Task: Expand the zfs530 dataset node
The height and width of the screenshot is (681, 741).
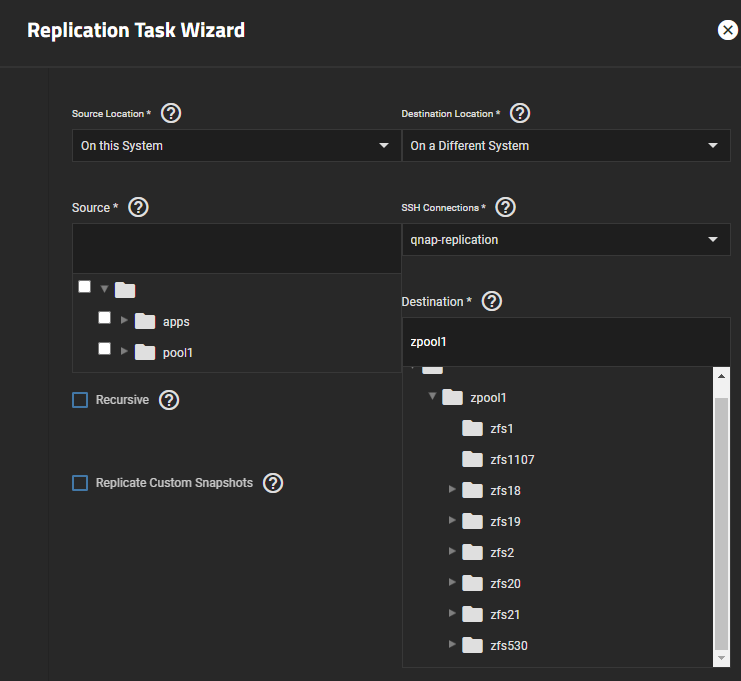Action: pos(452,644)
